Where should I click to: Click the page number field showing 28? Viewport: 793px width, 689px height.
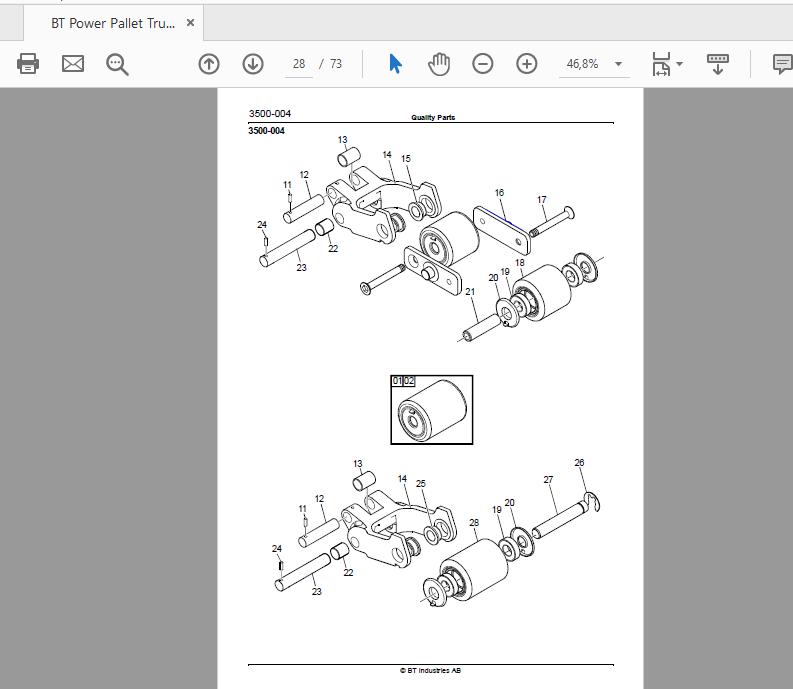(x=299, y=64)
